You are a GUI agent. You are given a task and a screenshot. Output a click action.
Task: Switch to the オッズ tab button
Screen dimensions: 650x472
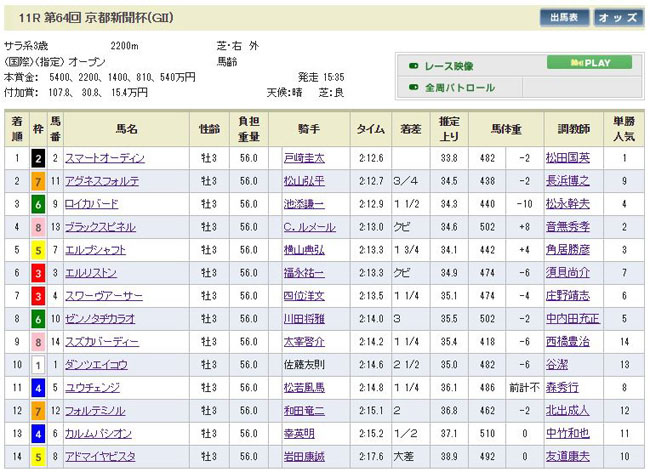coord(618,17)
